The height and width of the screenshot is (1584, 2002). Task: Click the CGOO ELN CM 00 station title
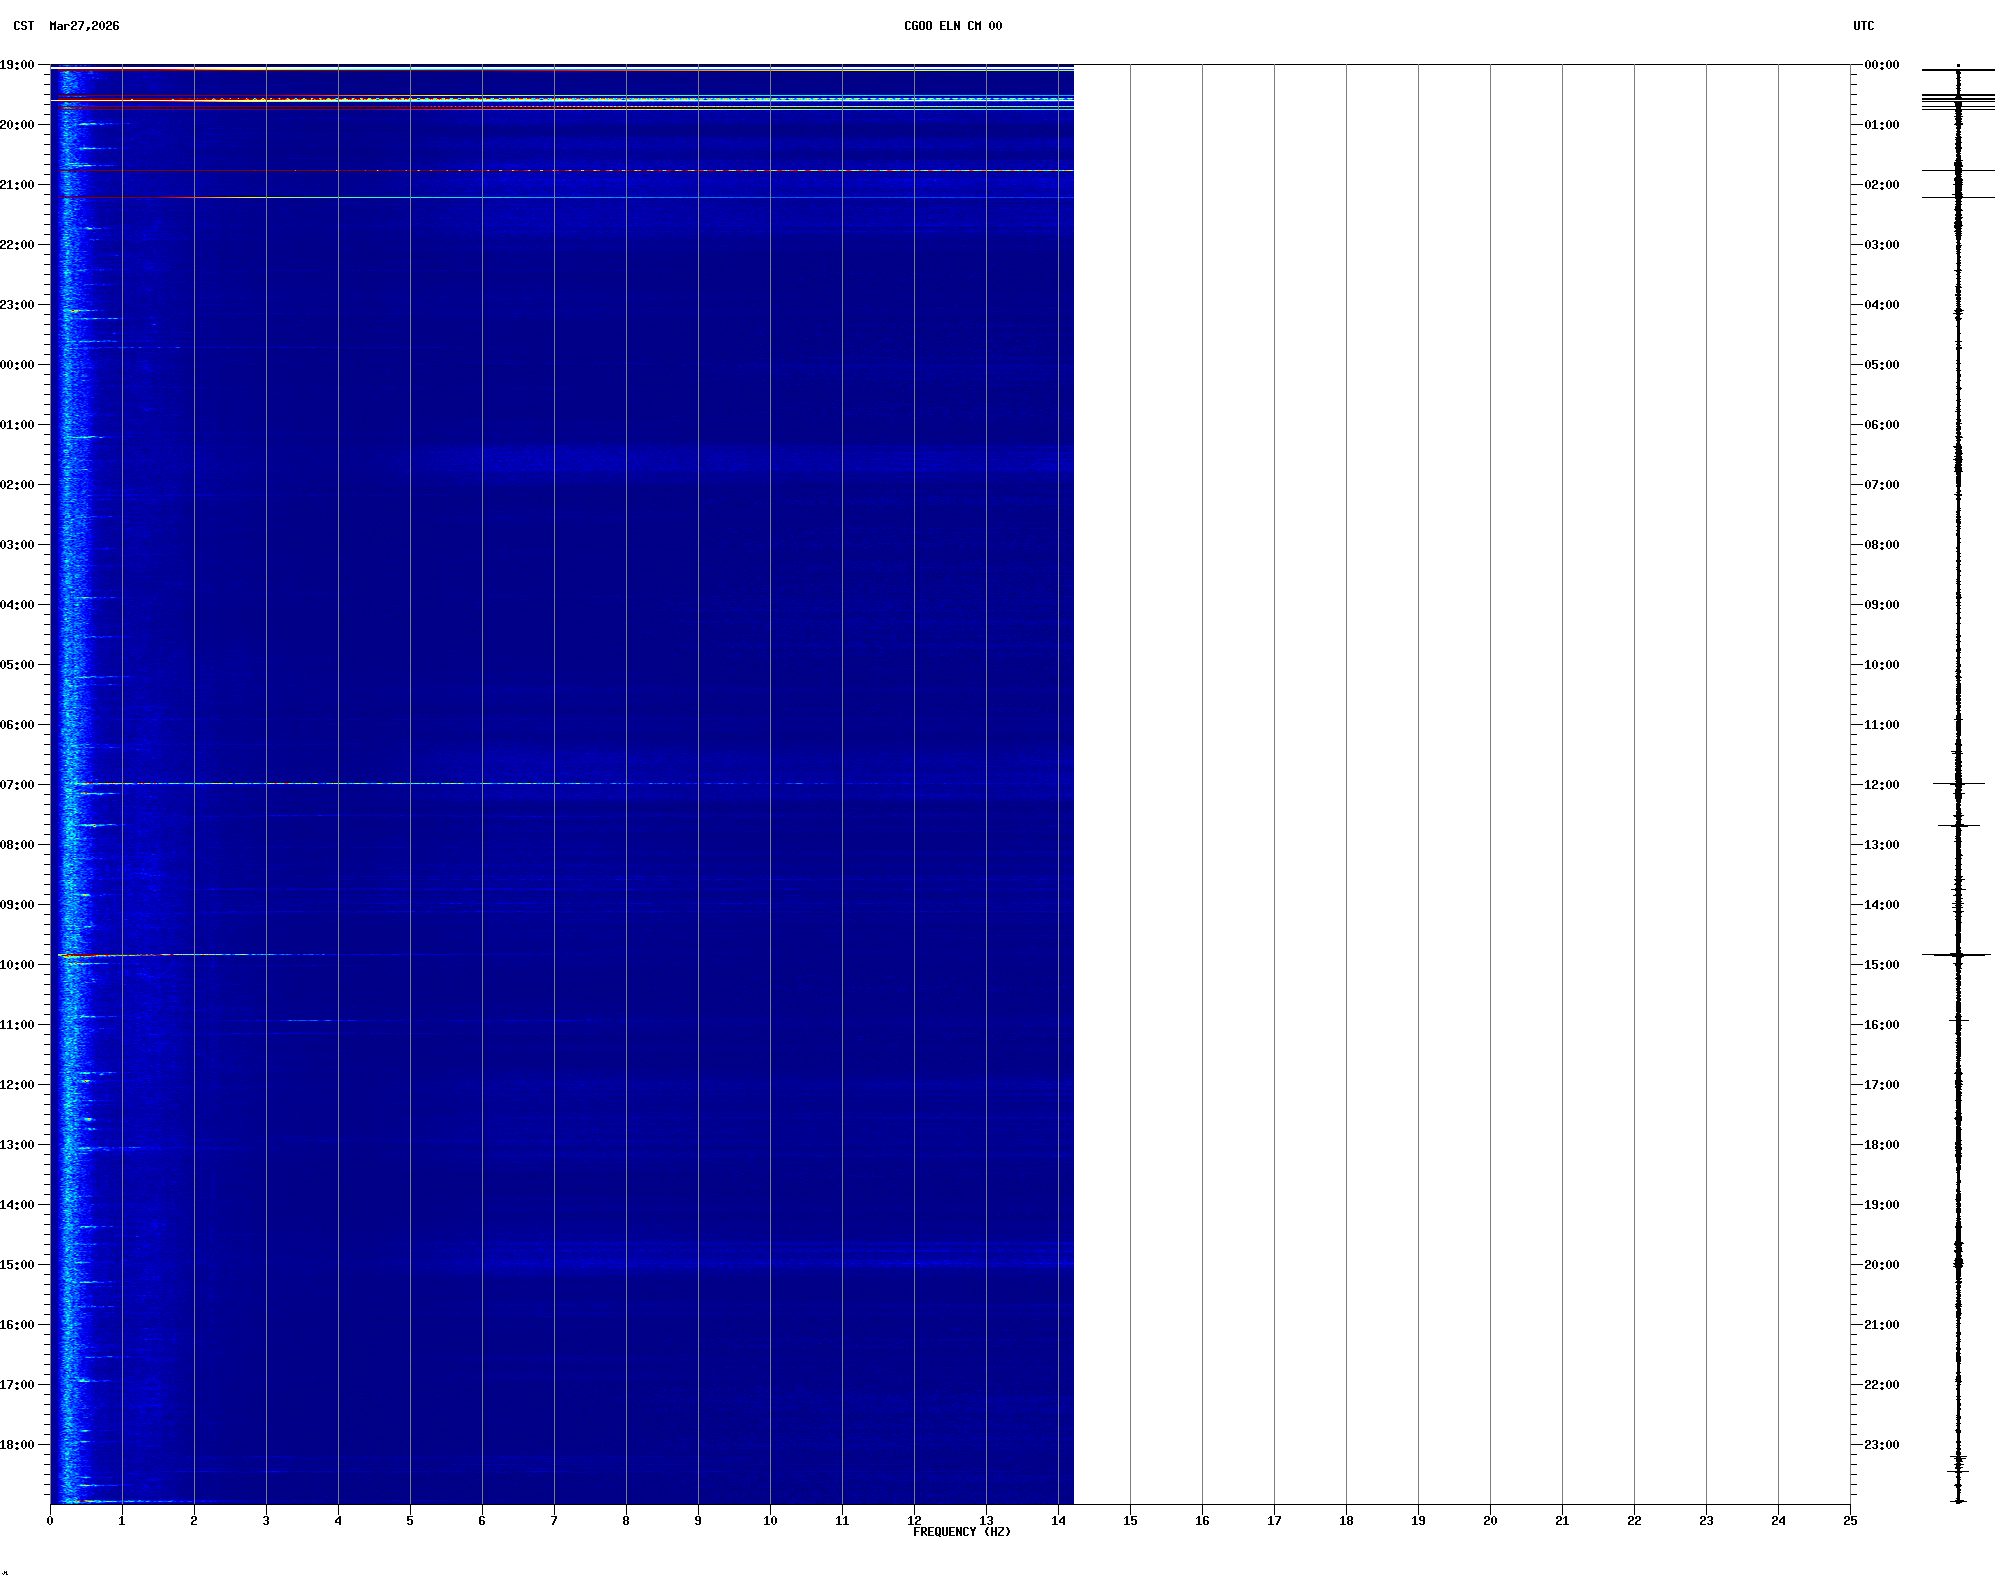pyautogui.click(x=952, y=26)
